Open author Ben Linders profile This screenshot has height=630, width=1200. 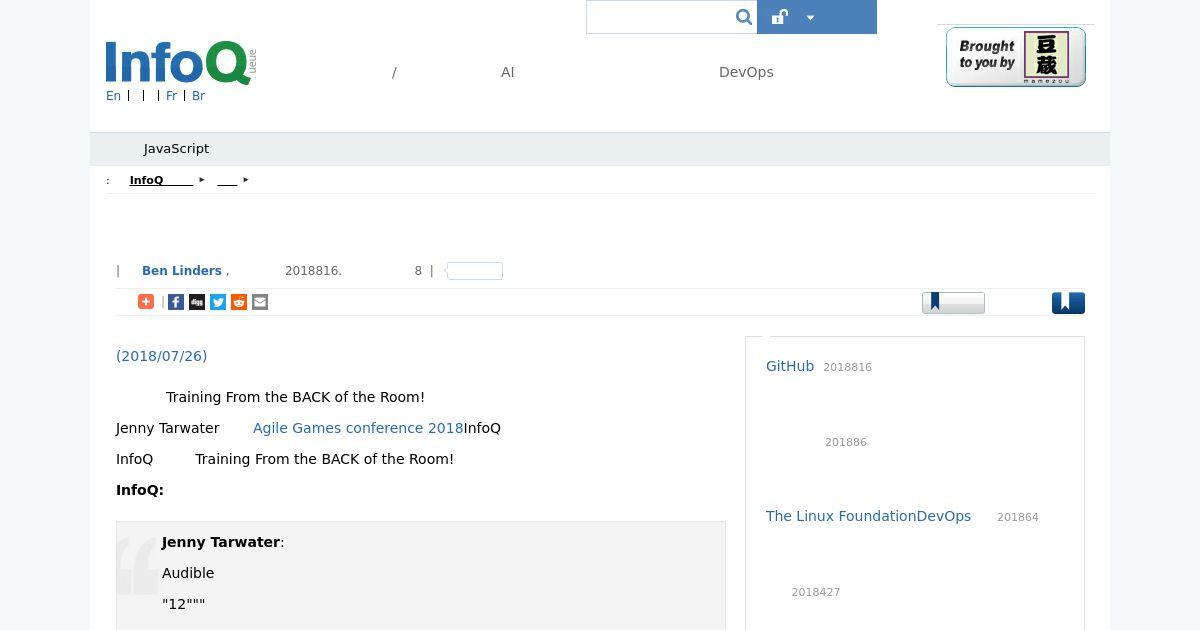tap(182, 270)
